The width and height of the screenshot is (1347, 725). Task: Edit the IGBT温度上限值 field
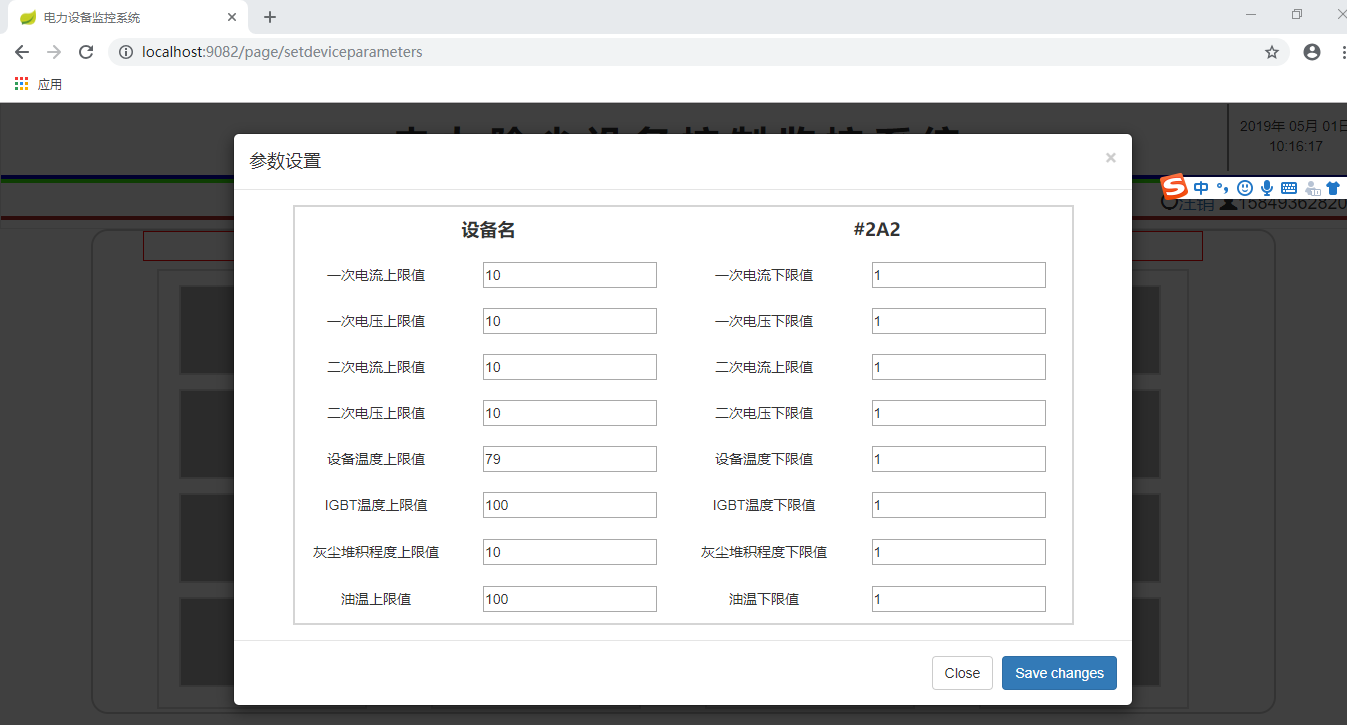[570, 505]
